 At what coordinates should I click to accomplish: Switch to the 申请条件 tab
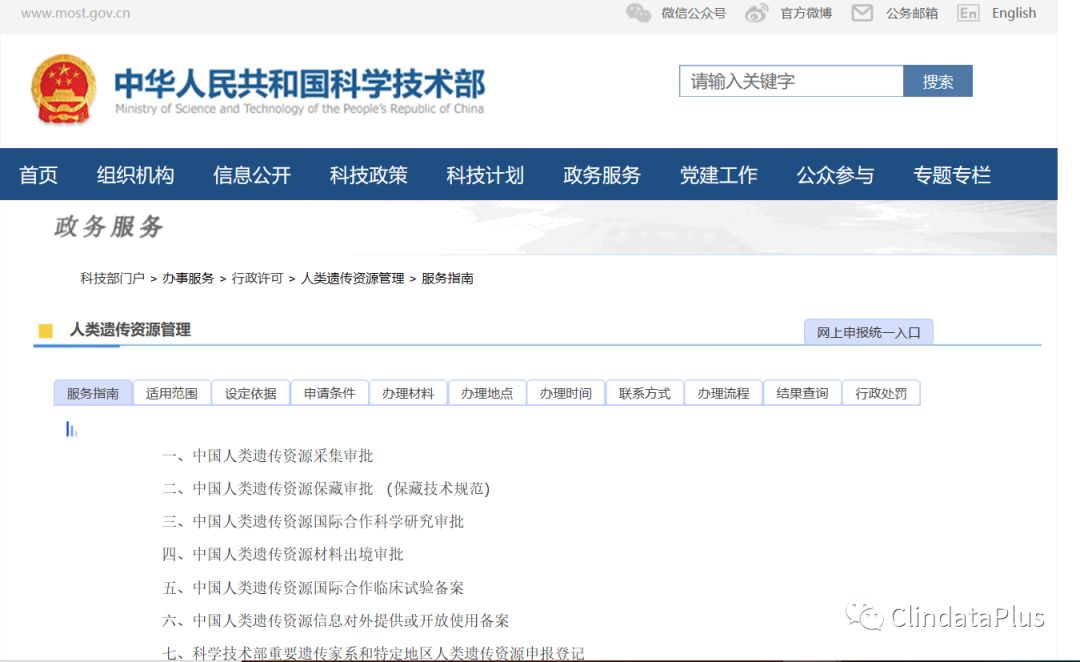coord(329,393)
